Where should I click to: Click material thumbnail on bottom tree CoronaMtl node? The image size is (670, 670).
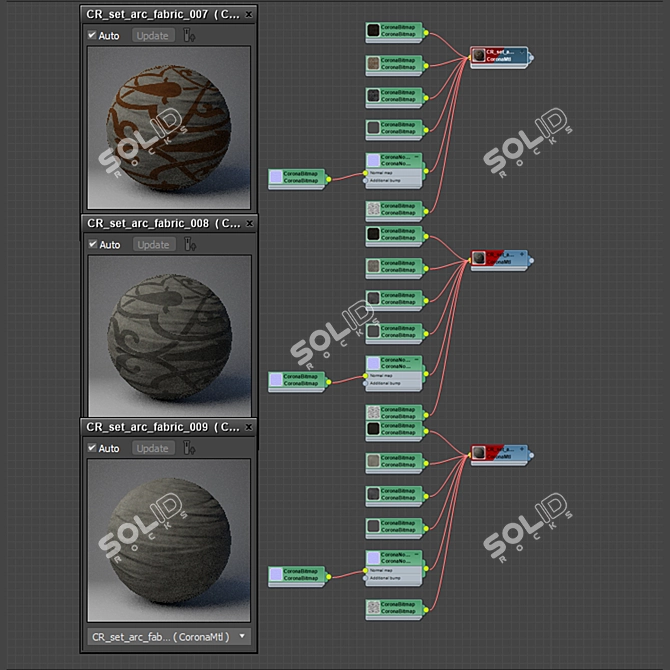[x=479, y=453]
